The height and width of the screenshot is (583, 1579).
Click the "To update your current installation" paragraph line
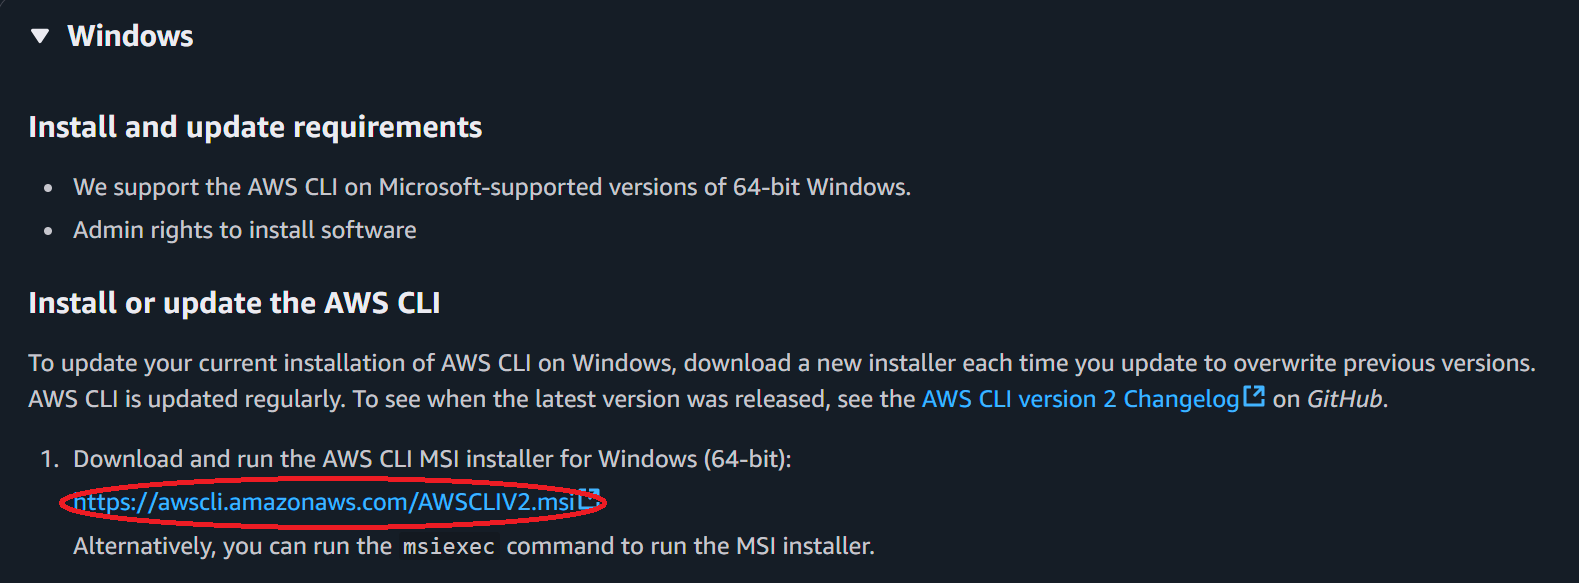coord(781,363)
